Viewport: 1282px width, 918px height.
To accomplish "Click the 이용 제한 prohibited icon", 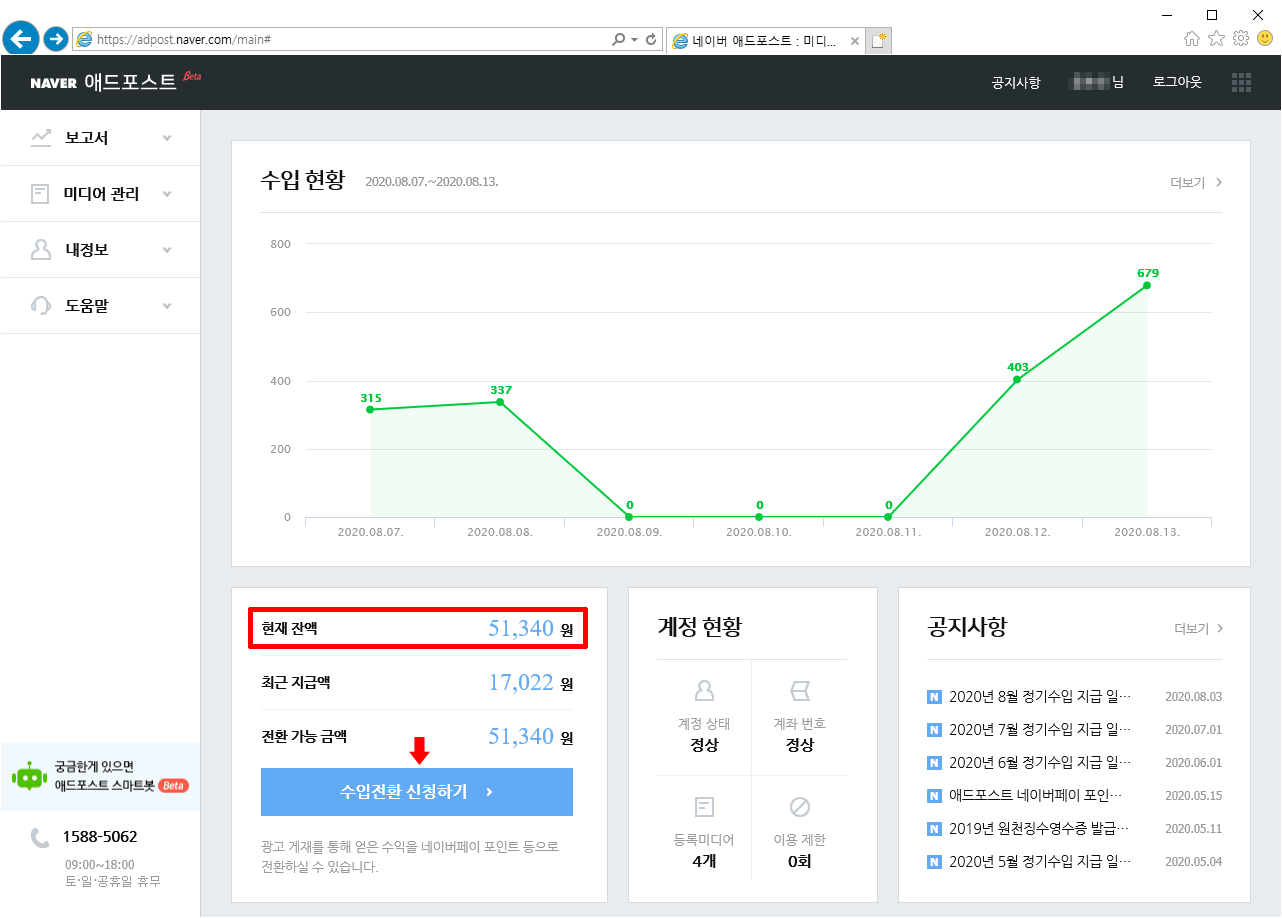I will point(800,807).
